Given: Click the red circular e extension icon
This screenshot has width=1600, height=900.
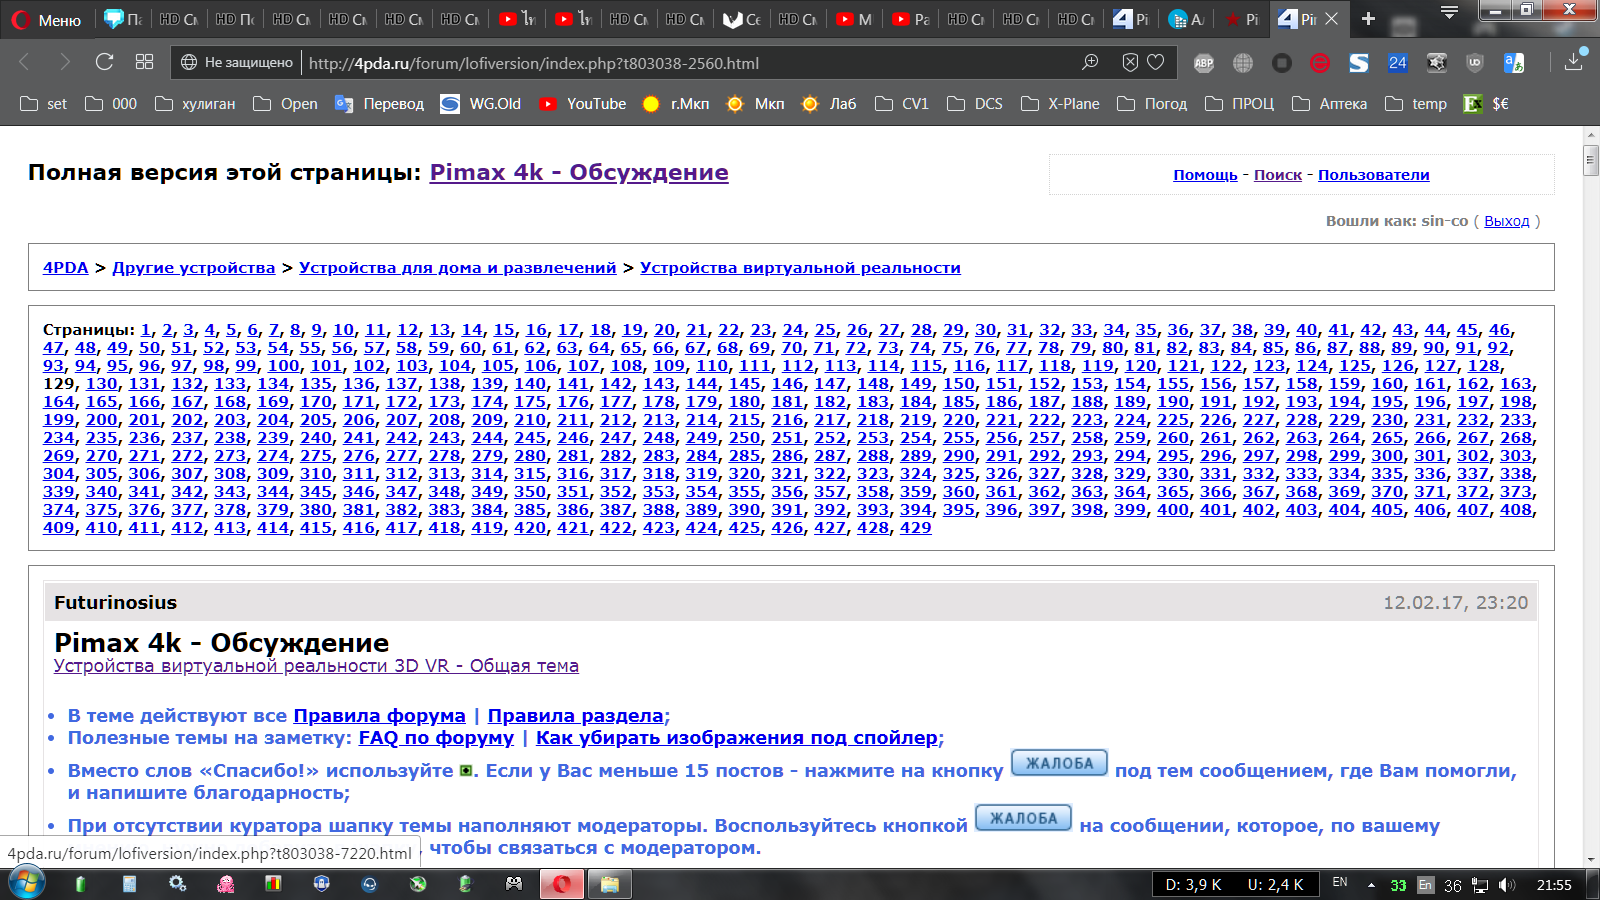Looking at the screenshot, I should point(1320,63).
